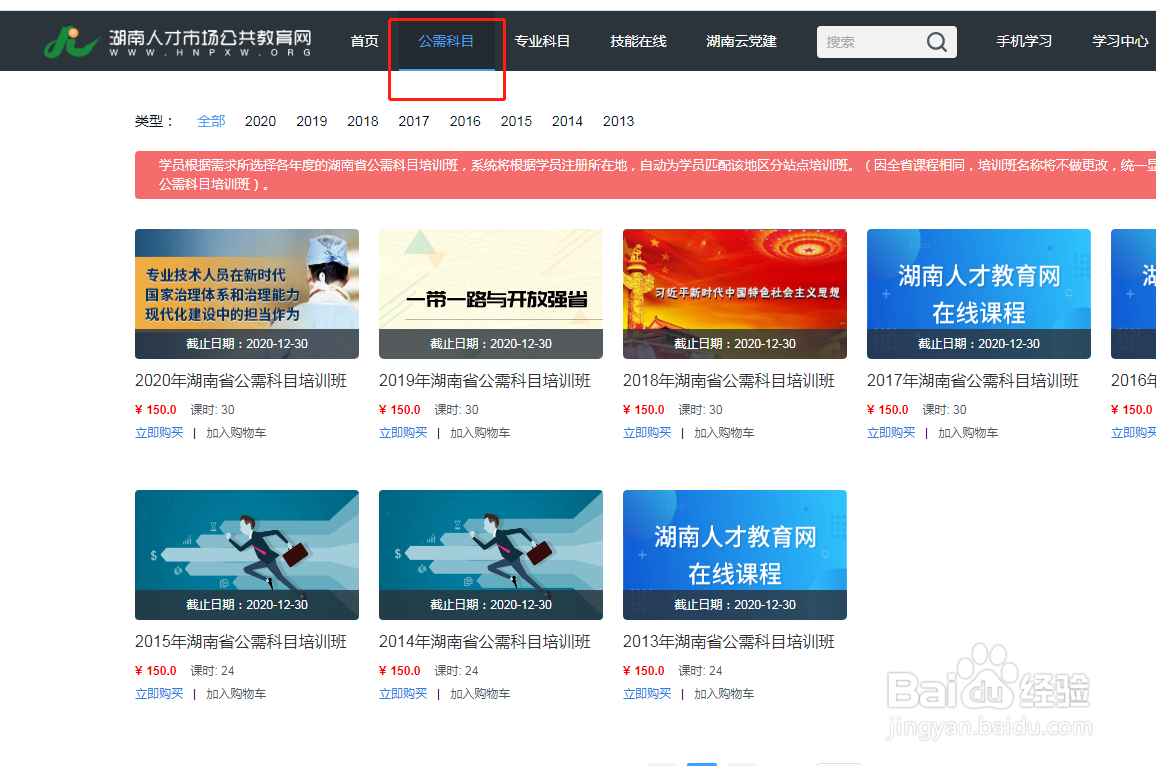Open the 2015年 running businessman thumbnail

tap(247, 554)
